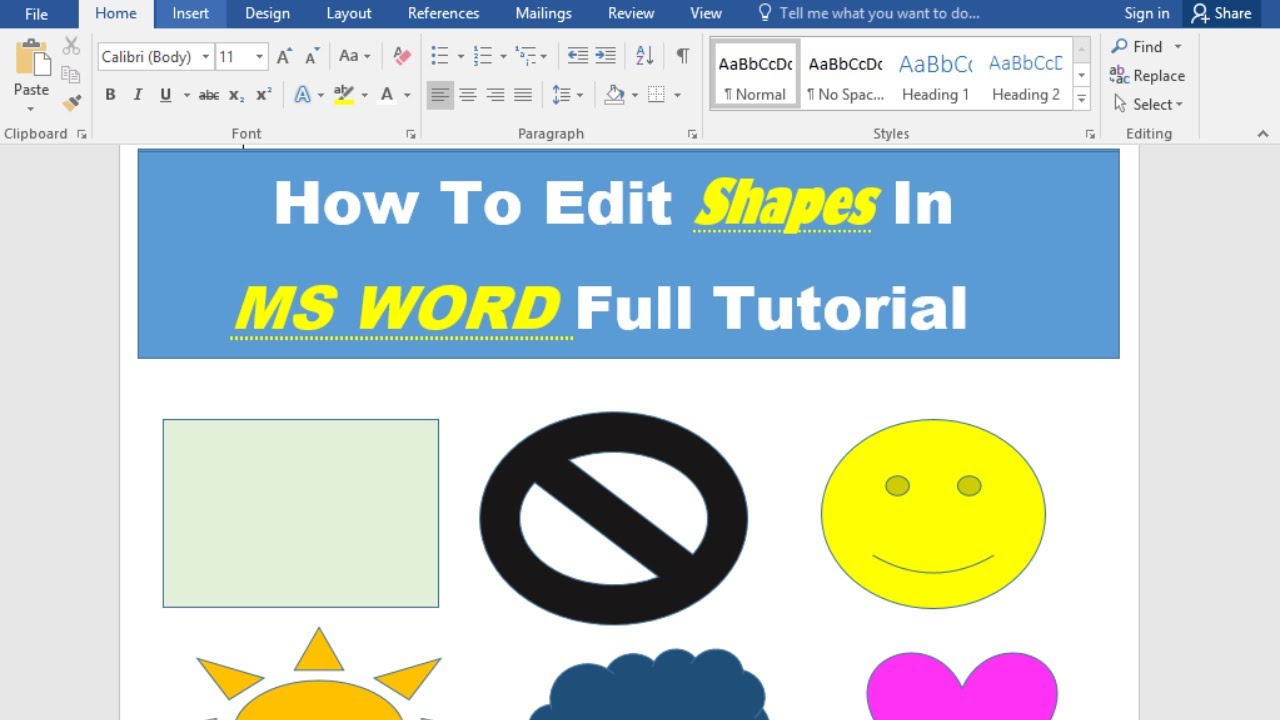Decrease font size with shrink icon

[312, 57]
